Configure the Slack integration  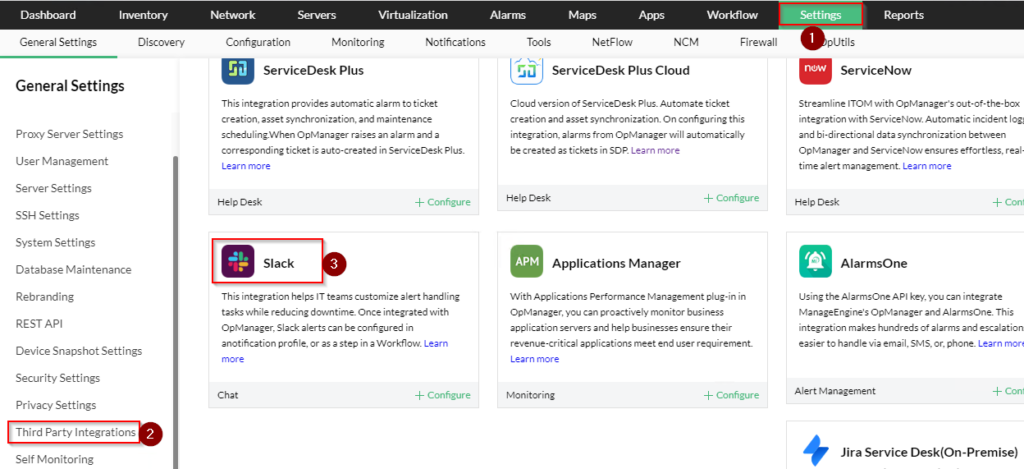pyautogui.click(x=443, y=395)
